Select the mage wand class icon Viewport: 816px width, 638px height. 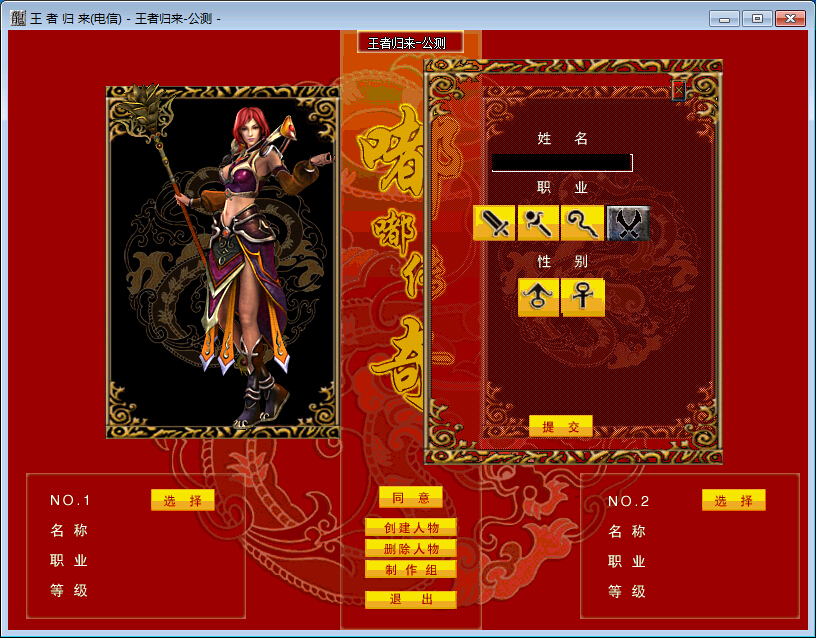(538, 223)
